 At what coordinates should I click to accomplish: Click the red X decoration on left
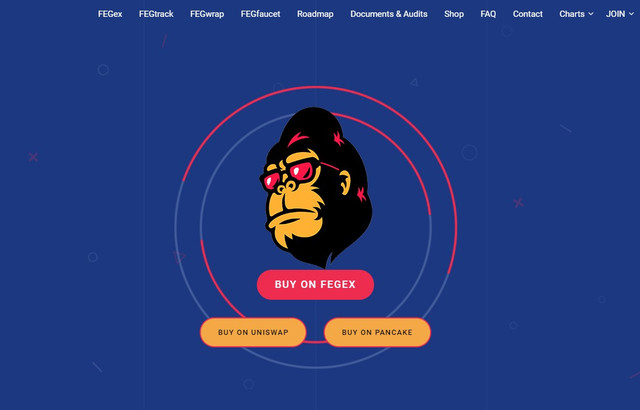[x=33, y=157]
